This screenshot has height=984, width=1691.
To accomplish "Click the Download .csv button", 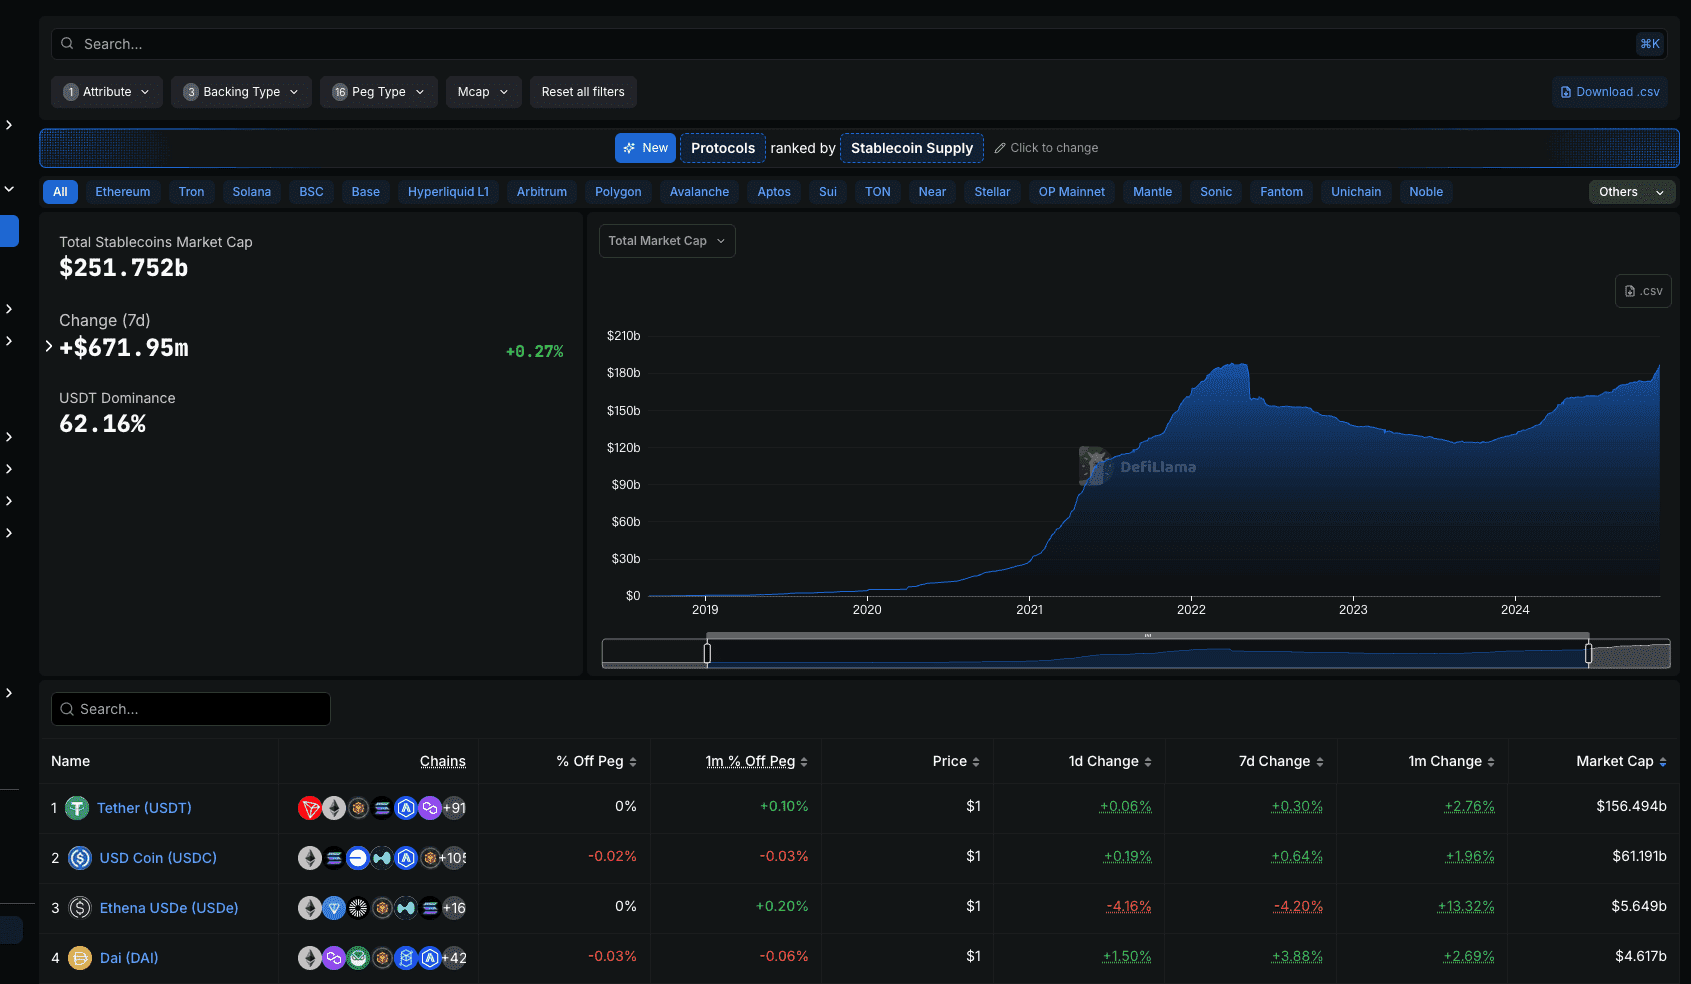I will click(x=1610, y=92).
